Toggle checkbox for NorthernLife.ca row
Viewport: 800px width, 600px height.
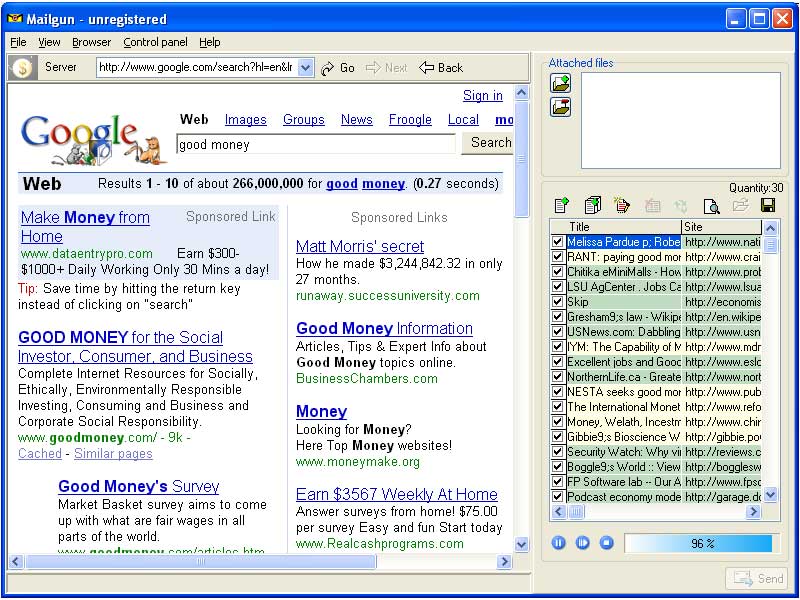pyautogui.click(x=558, y=377)
